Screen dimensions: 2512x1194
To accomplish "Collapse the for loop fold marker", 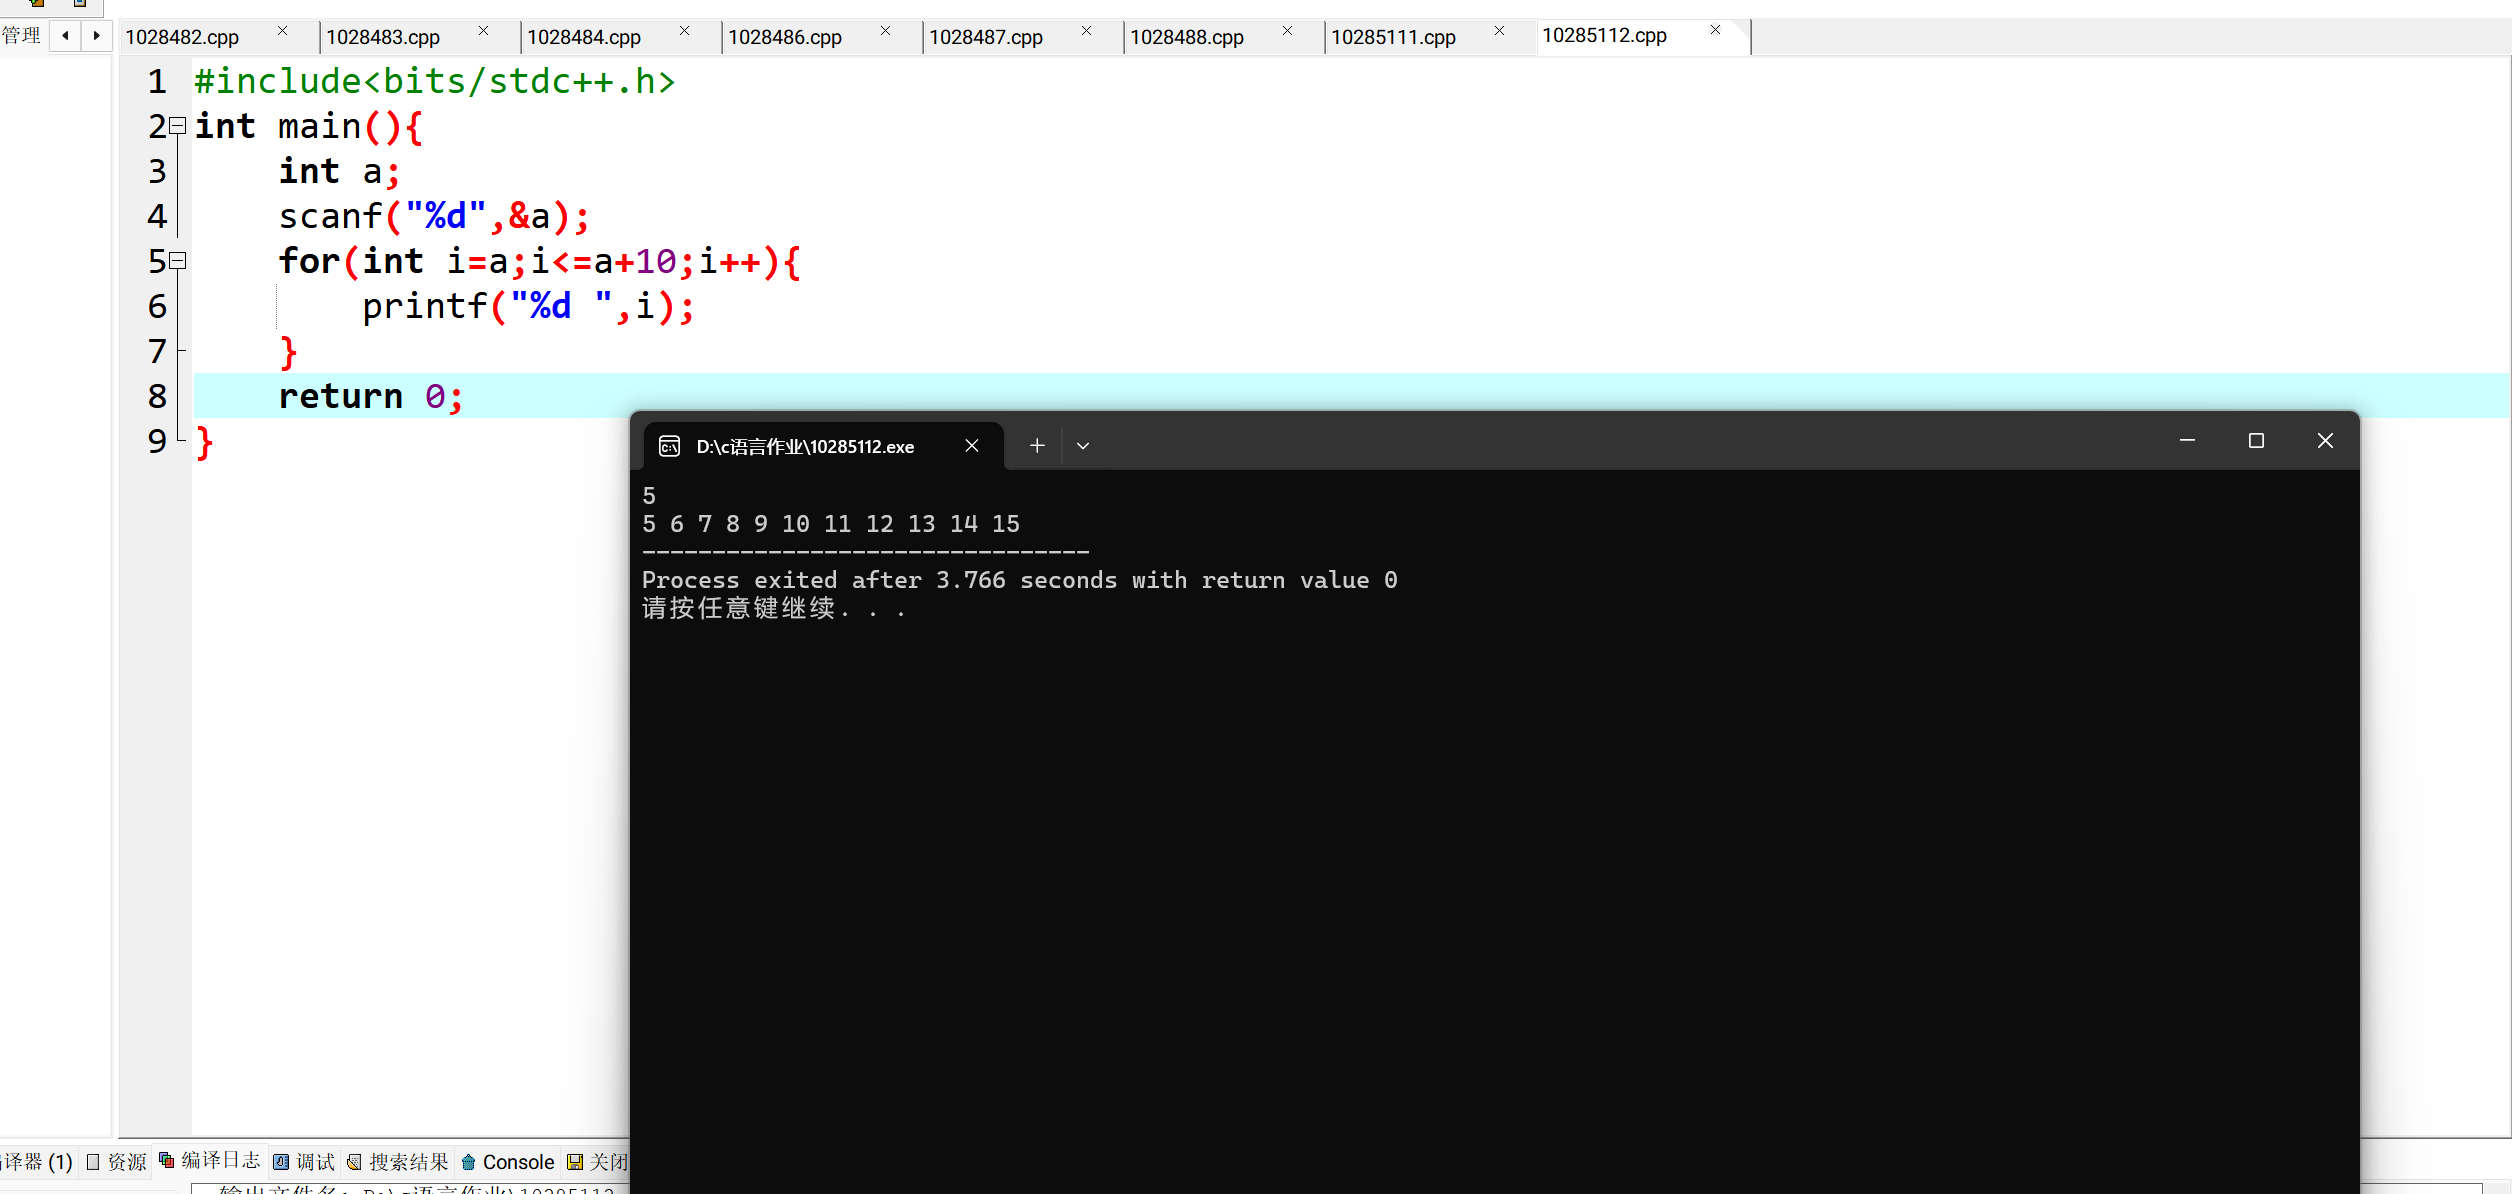I will tap(178, 261).
